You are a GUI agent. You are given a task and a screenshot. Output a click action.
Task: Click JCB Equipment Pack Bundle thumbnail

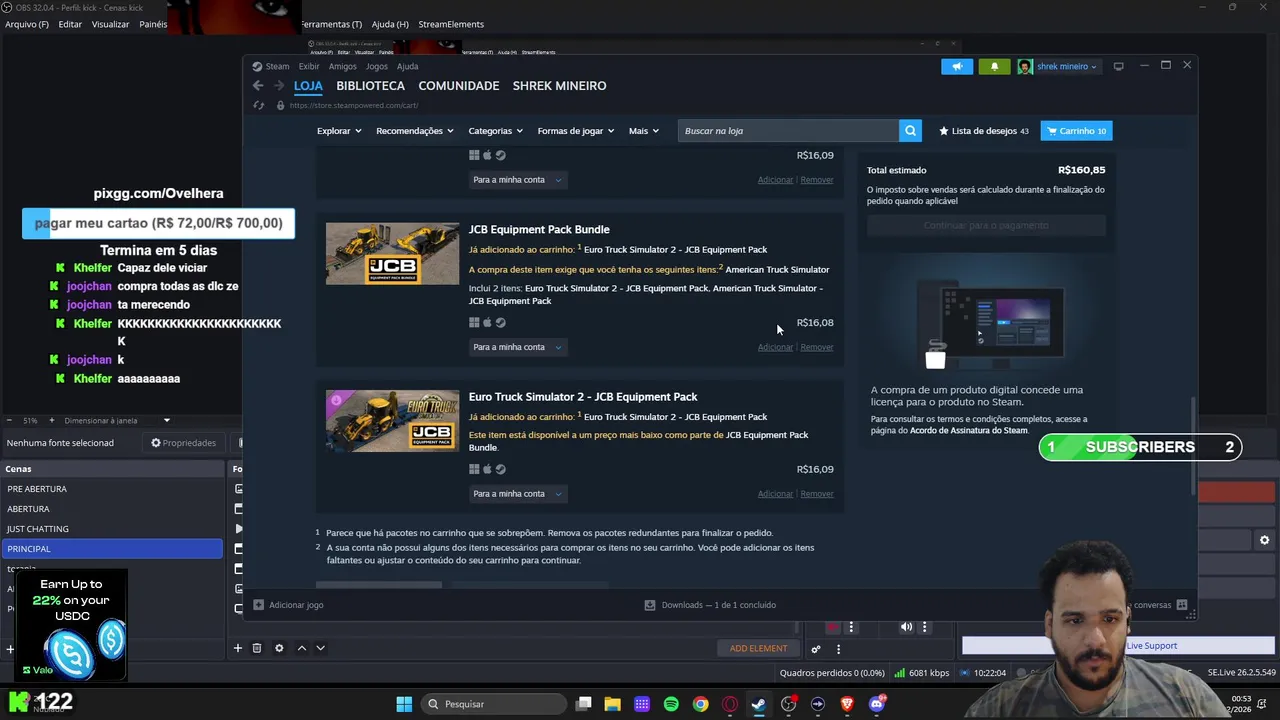point(392,254)
